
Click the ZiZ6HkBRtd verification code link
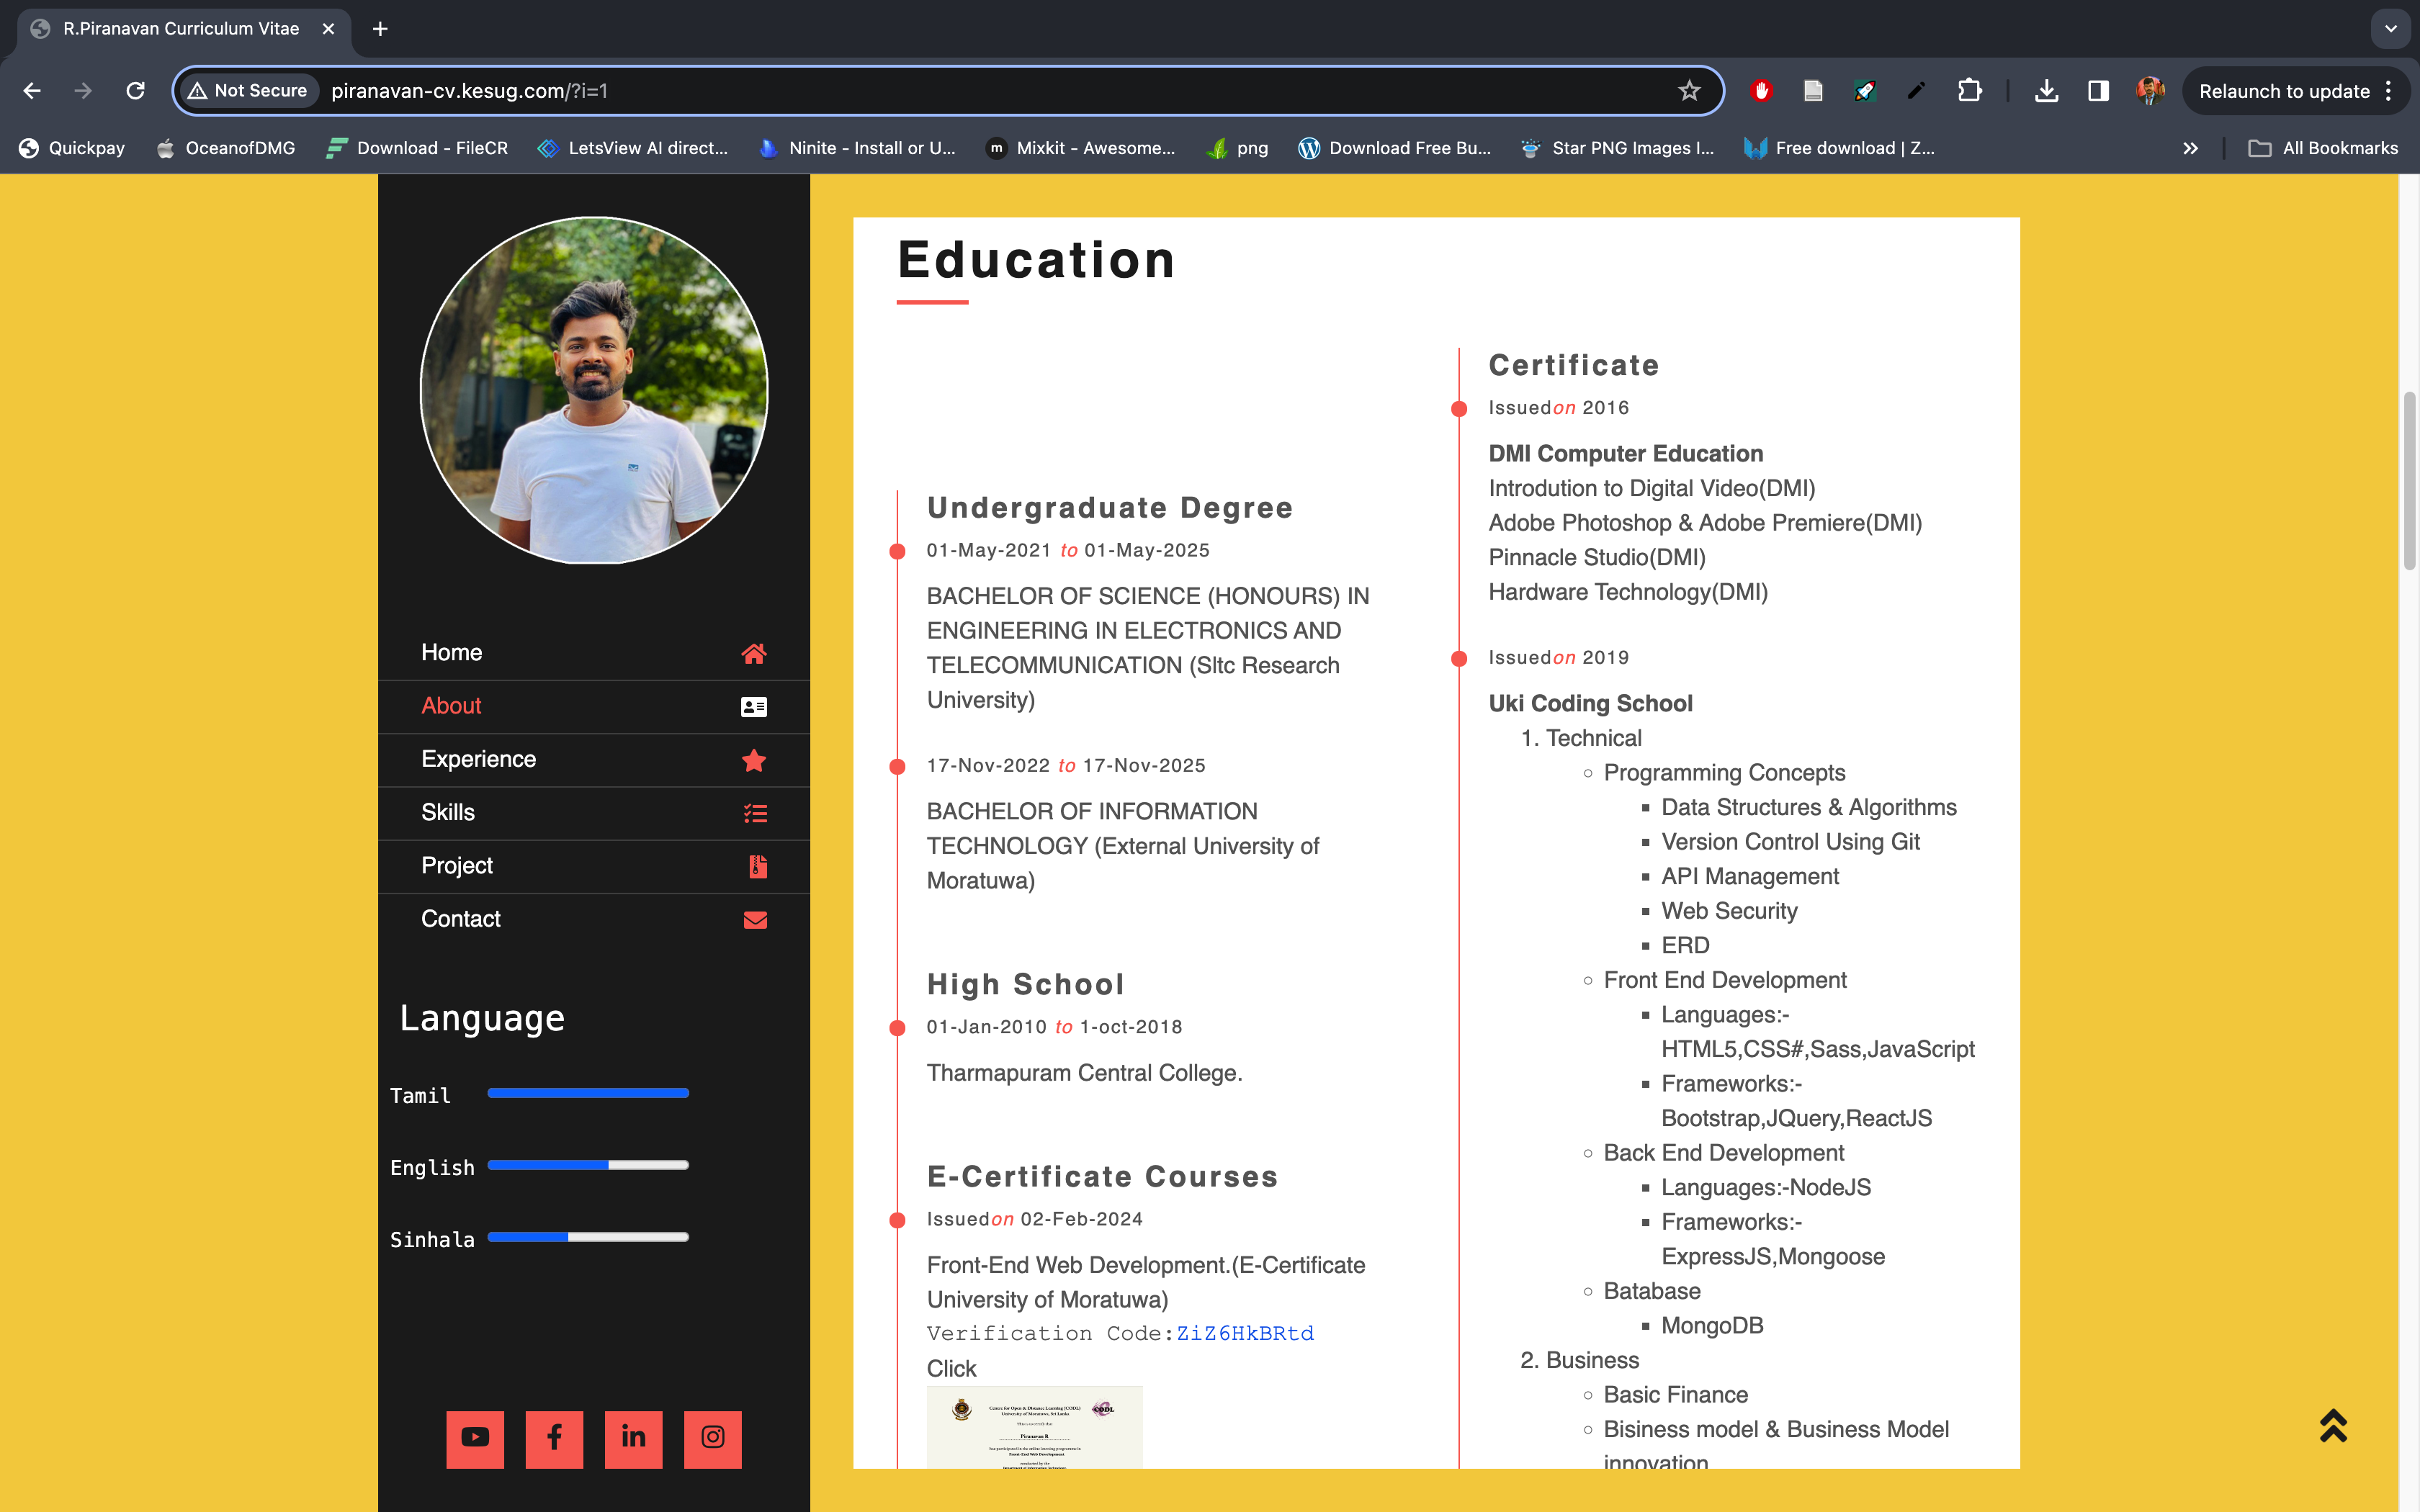[x=1244, y=1333]
